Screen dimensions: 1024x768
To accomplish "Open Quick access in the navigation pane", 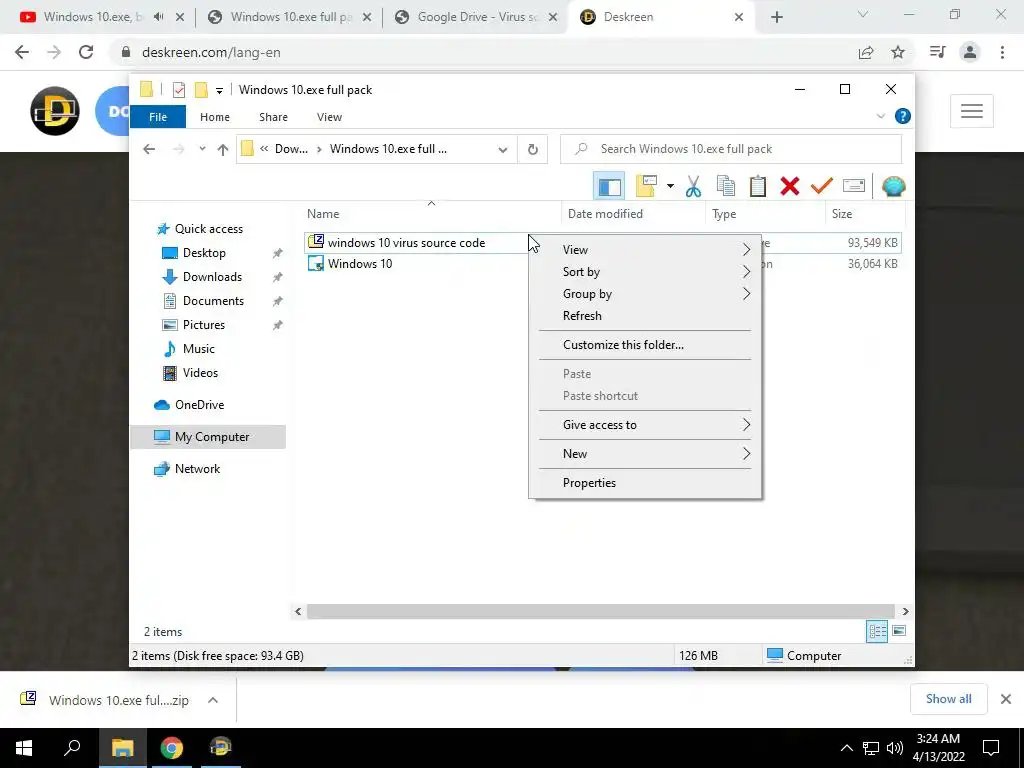I will [208, 229].
